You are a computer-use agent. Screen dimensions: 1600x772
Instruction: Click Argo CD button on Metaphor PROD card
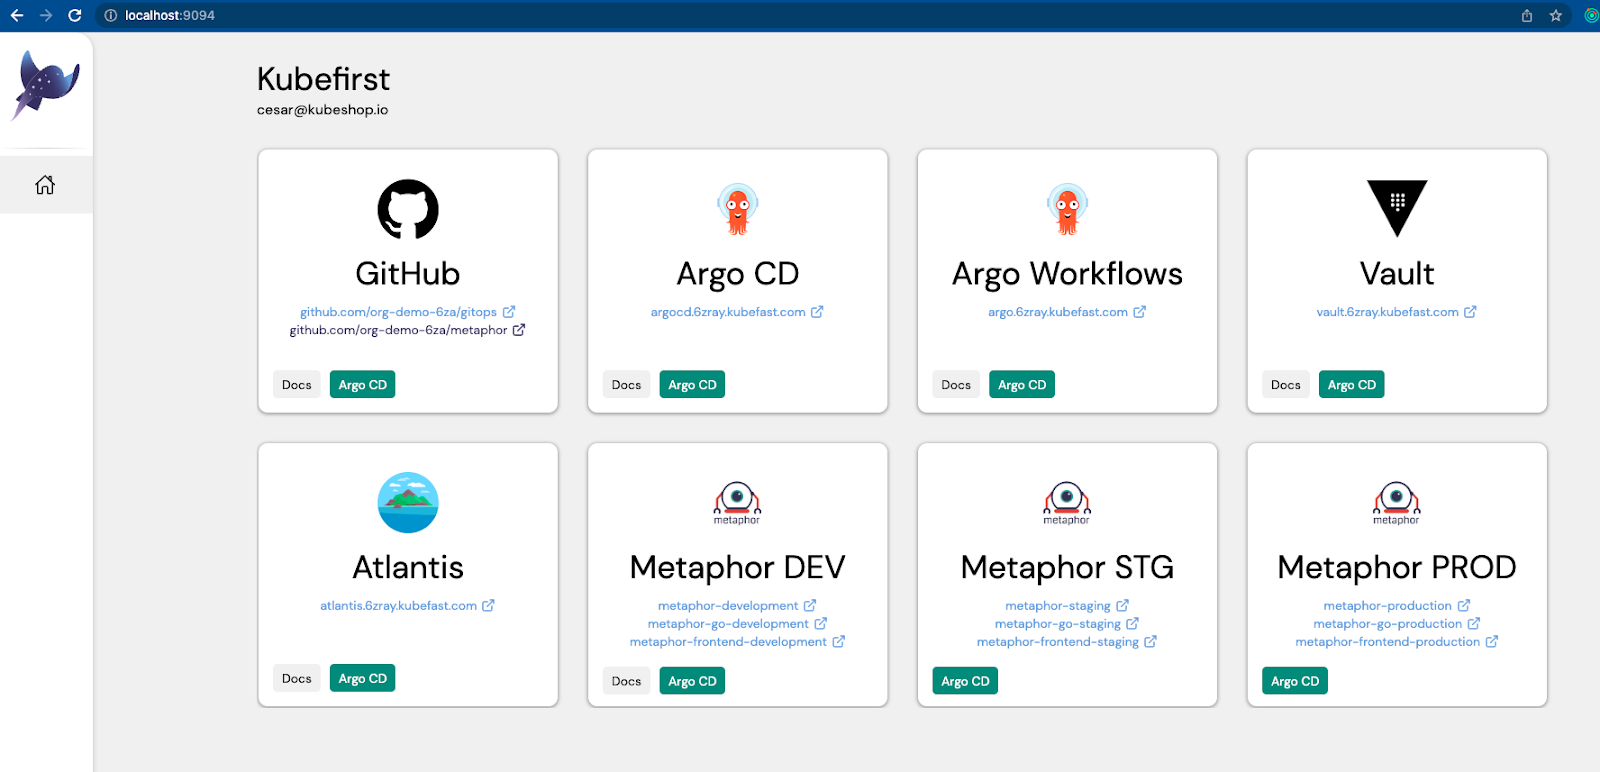1295,681
